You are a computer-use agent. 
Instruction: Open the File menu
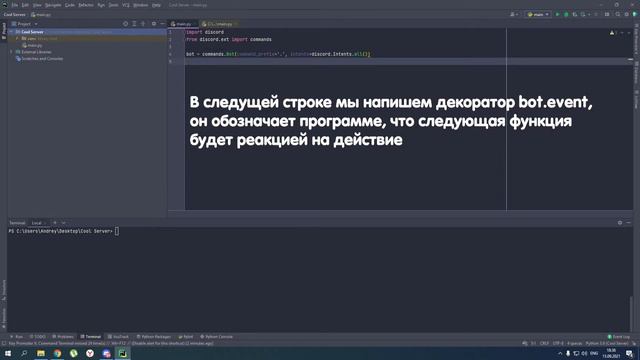pos(15,5)
